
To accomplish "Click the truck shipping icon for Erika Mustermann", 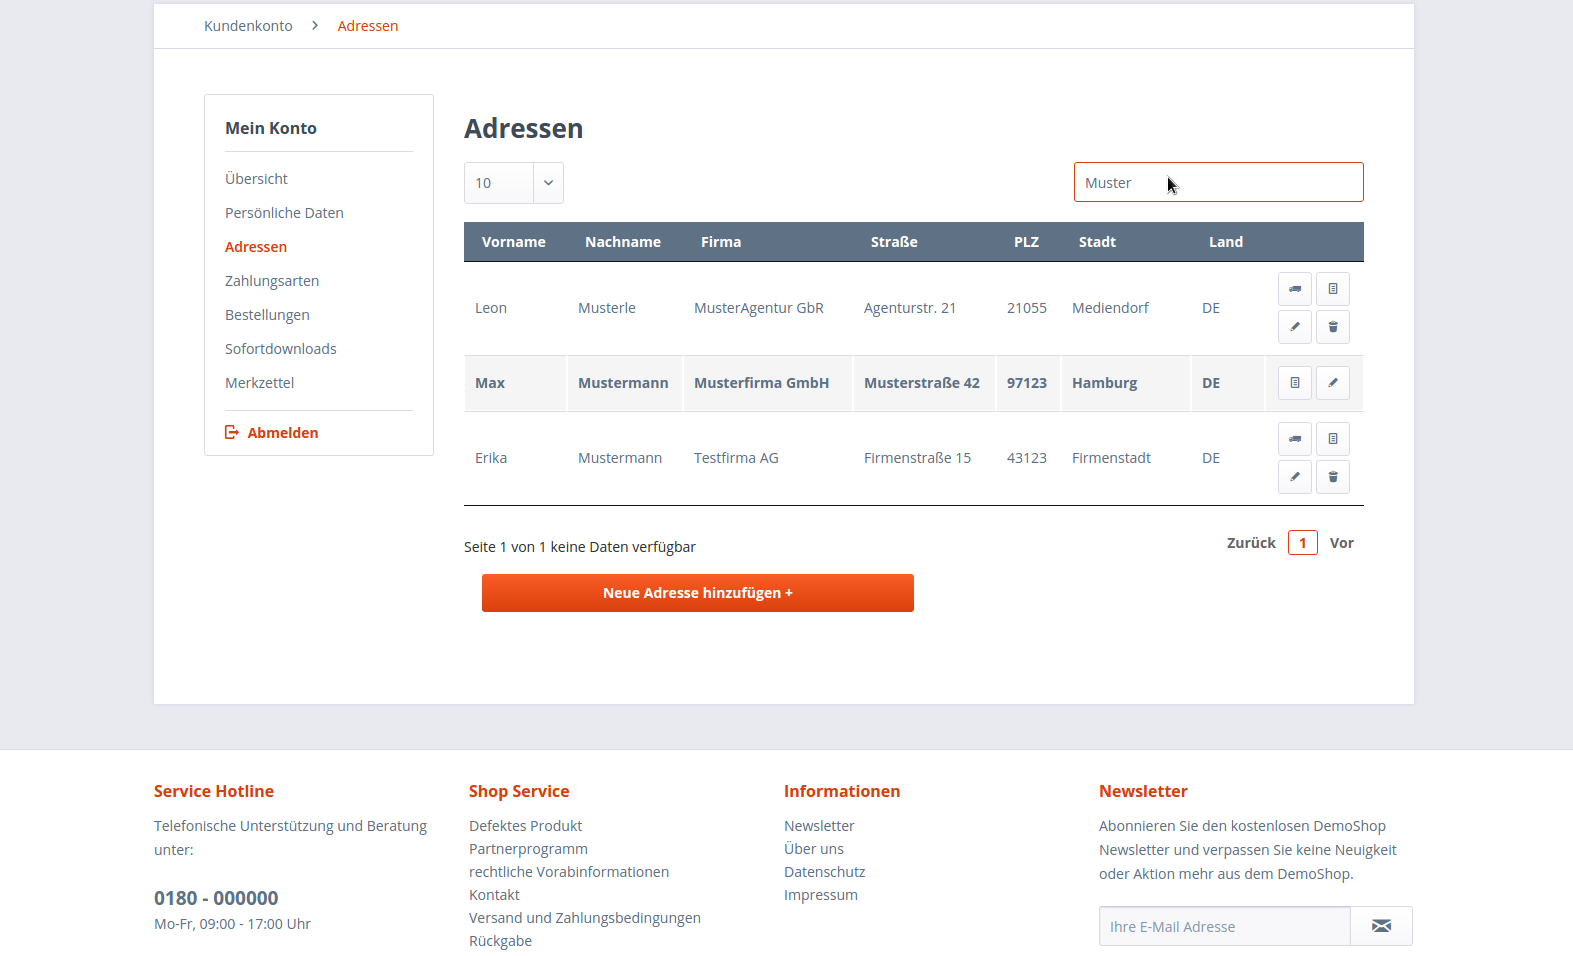I will click(1295, 439).
